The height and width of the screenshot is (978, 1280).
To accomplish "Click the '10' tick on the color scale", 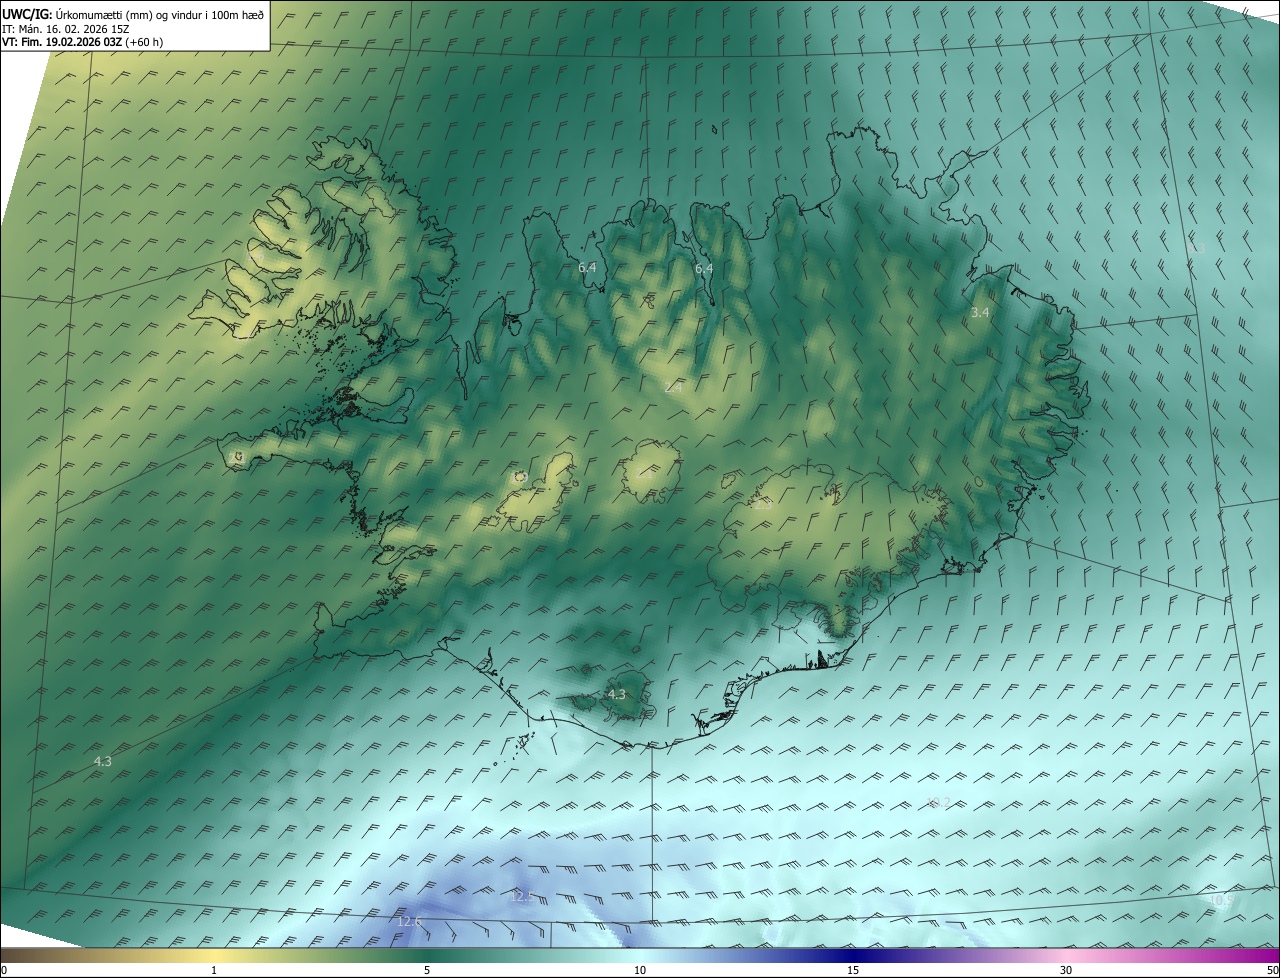I will tap(640, 970).
